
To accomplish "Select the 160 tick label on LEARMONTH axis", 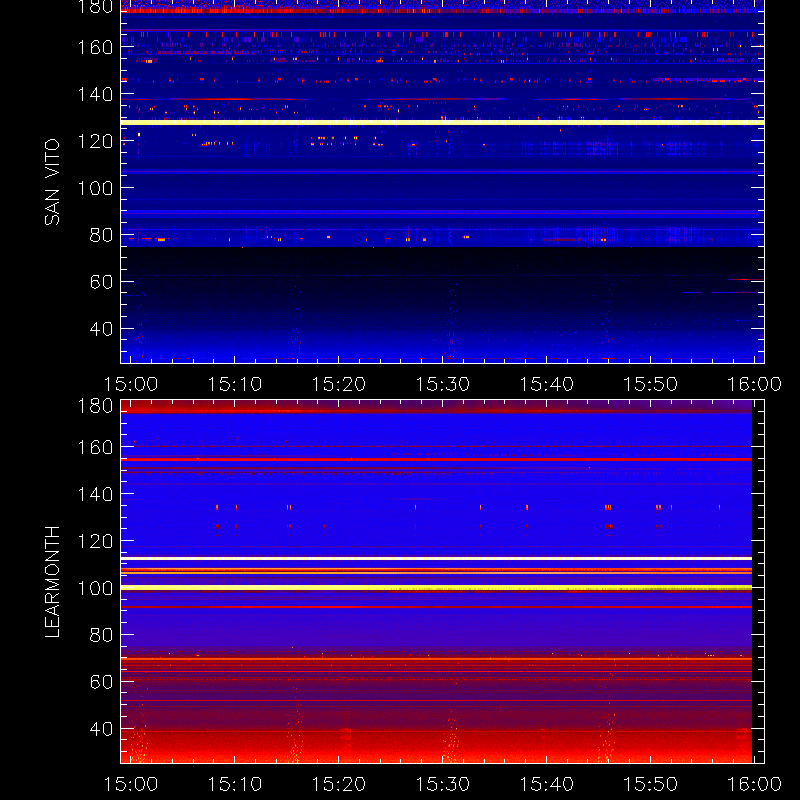I will 95,447.
